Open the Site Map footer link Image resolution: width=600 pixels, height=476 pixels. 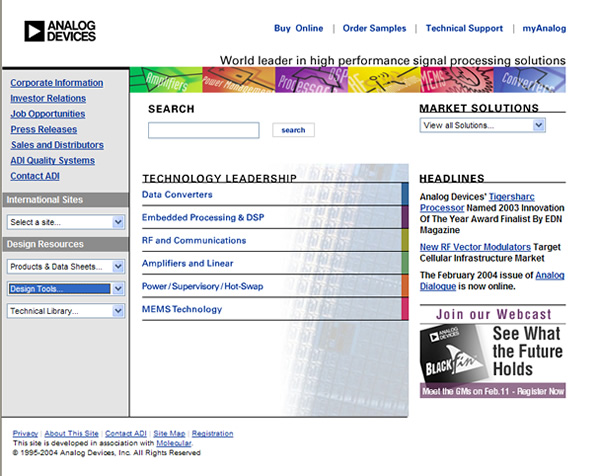tap(169, 434)
